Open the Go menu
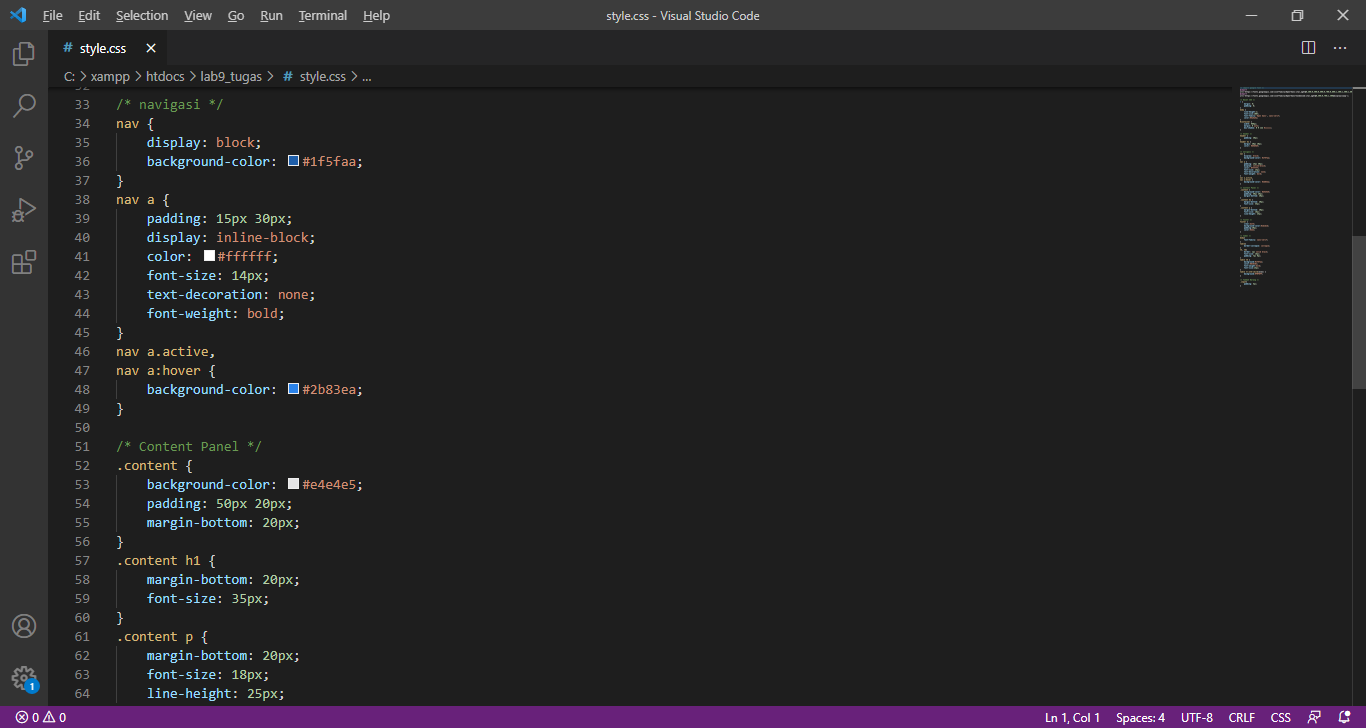The height and width of the screenshot is (728, 1366). 236,16
